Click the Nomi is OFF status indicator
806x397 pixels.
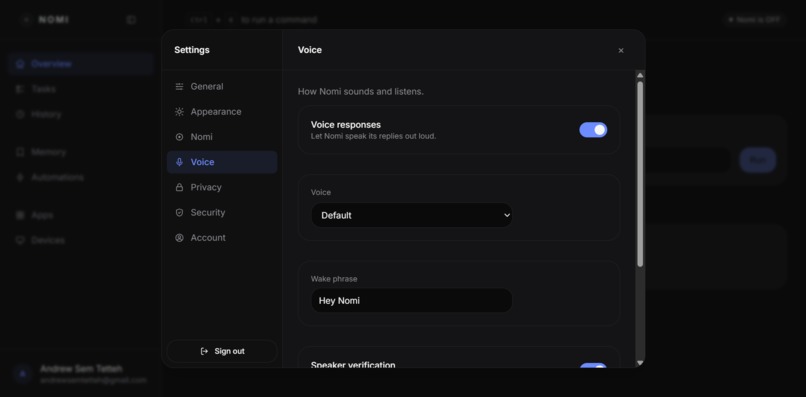click(x=755, y=20)
